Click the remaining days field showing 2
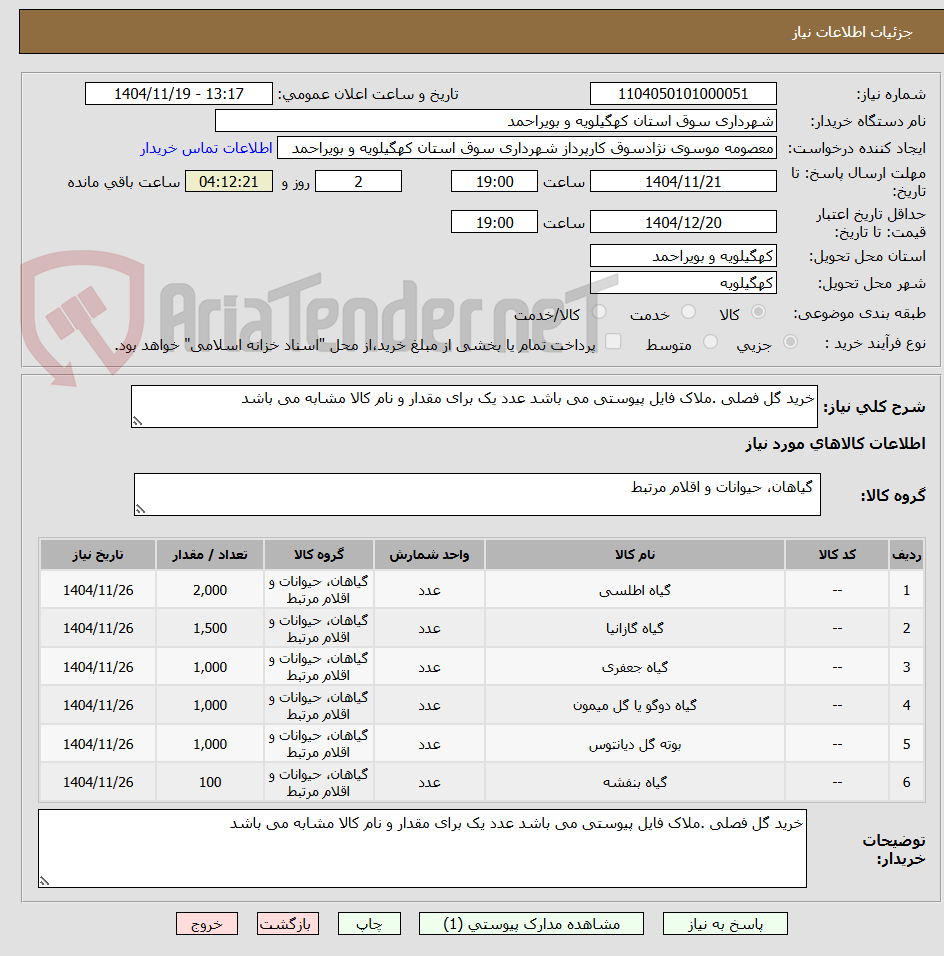This screenshot has height=956, width=944. click(x=359, y=182)
